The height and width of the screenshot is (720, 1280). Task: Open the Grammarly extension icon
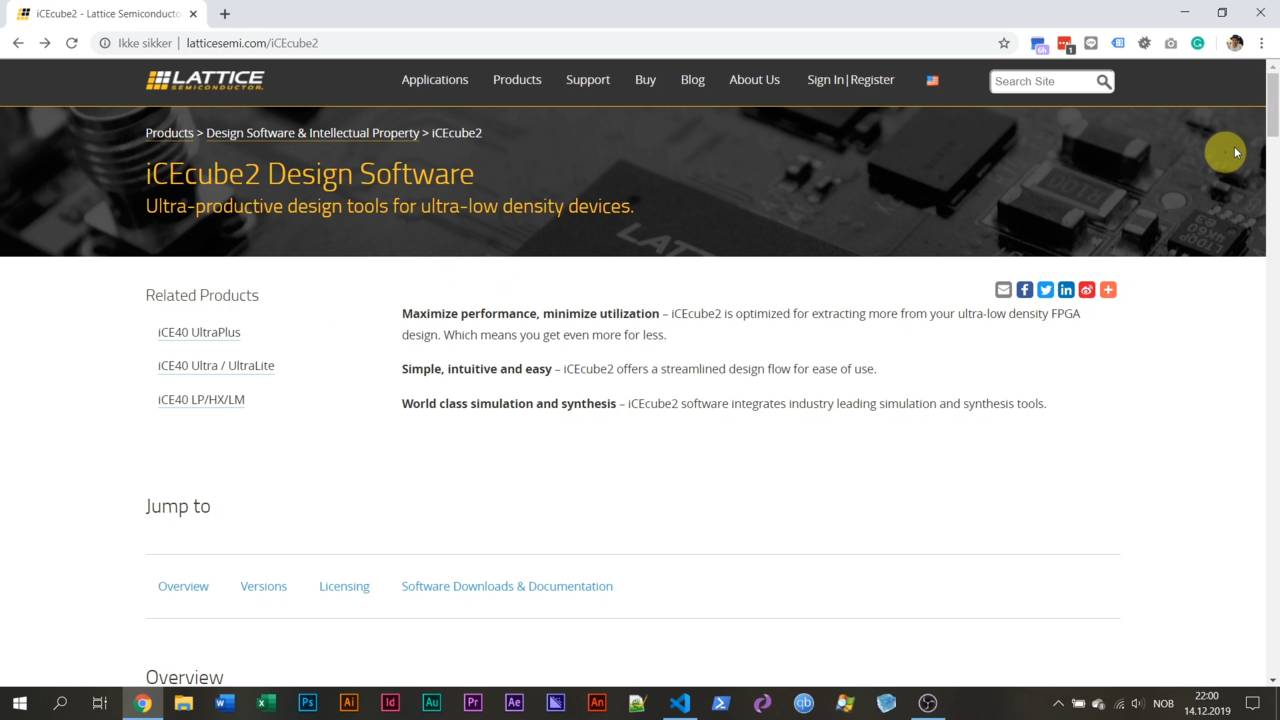(1197, 43)
